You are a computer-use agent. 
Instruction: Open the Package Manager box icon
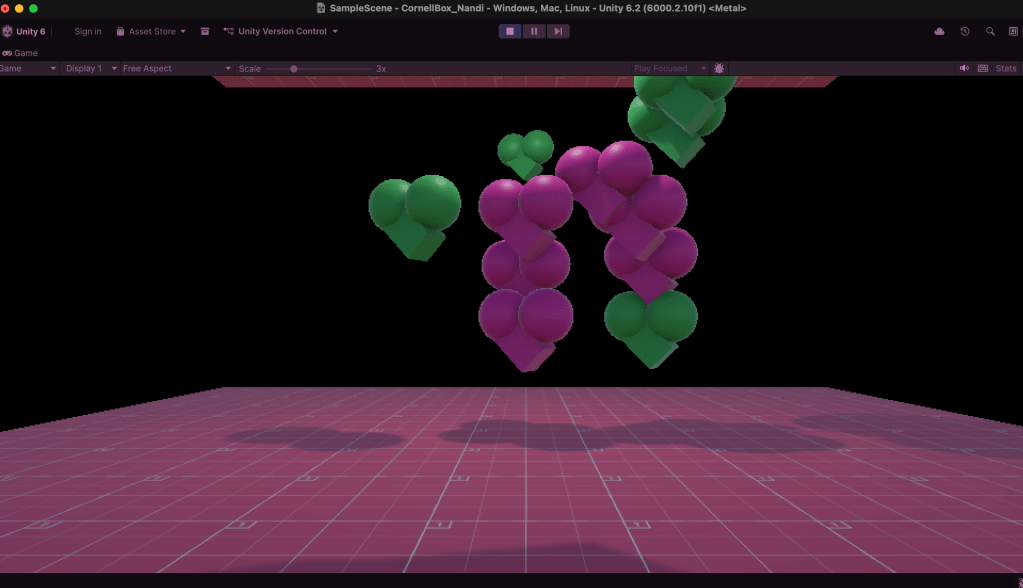click(x=205, y=31)
